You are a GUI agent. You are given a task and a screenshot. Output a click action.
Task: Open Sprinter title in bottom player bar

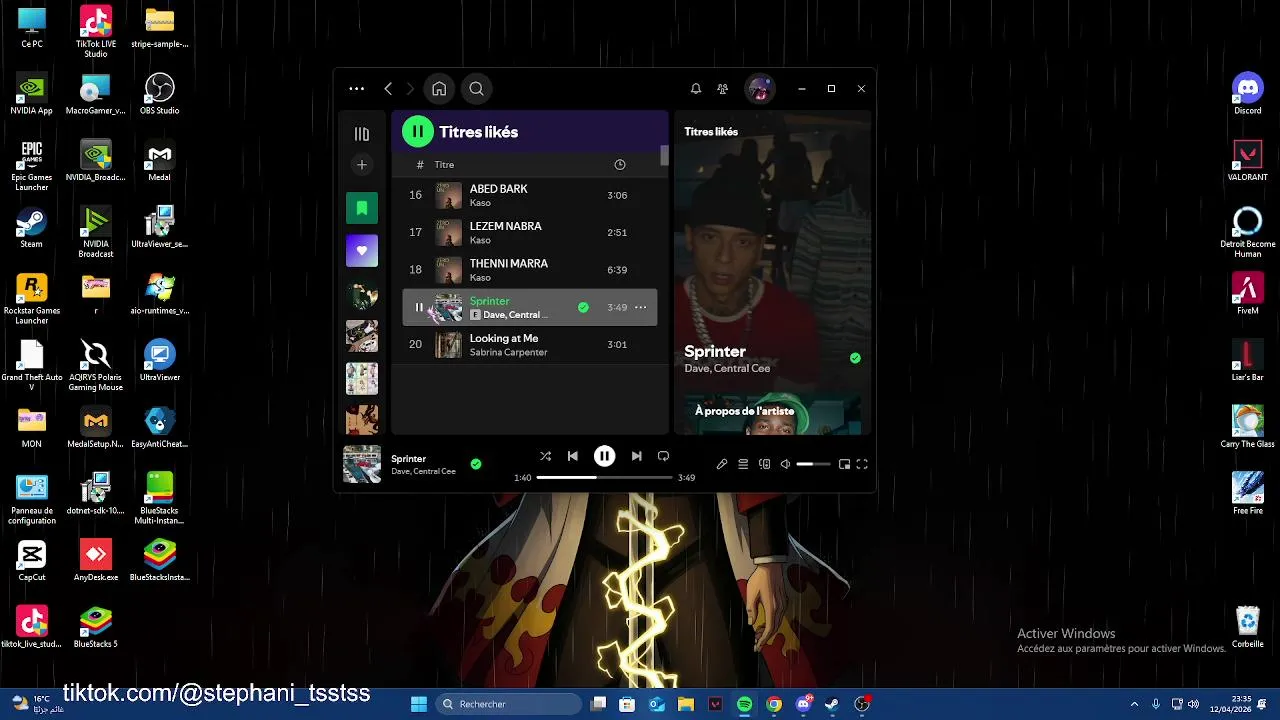point(408,459)
